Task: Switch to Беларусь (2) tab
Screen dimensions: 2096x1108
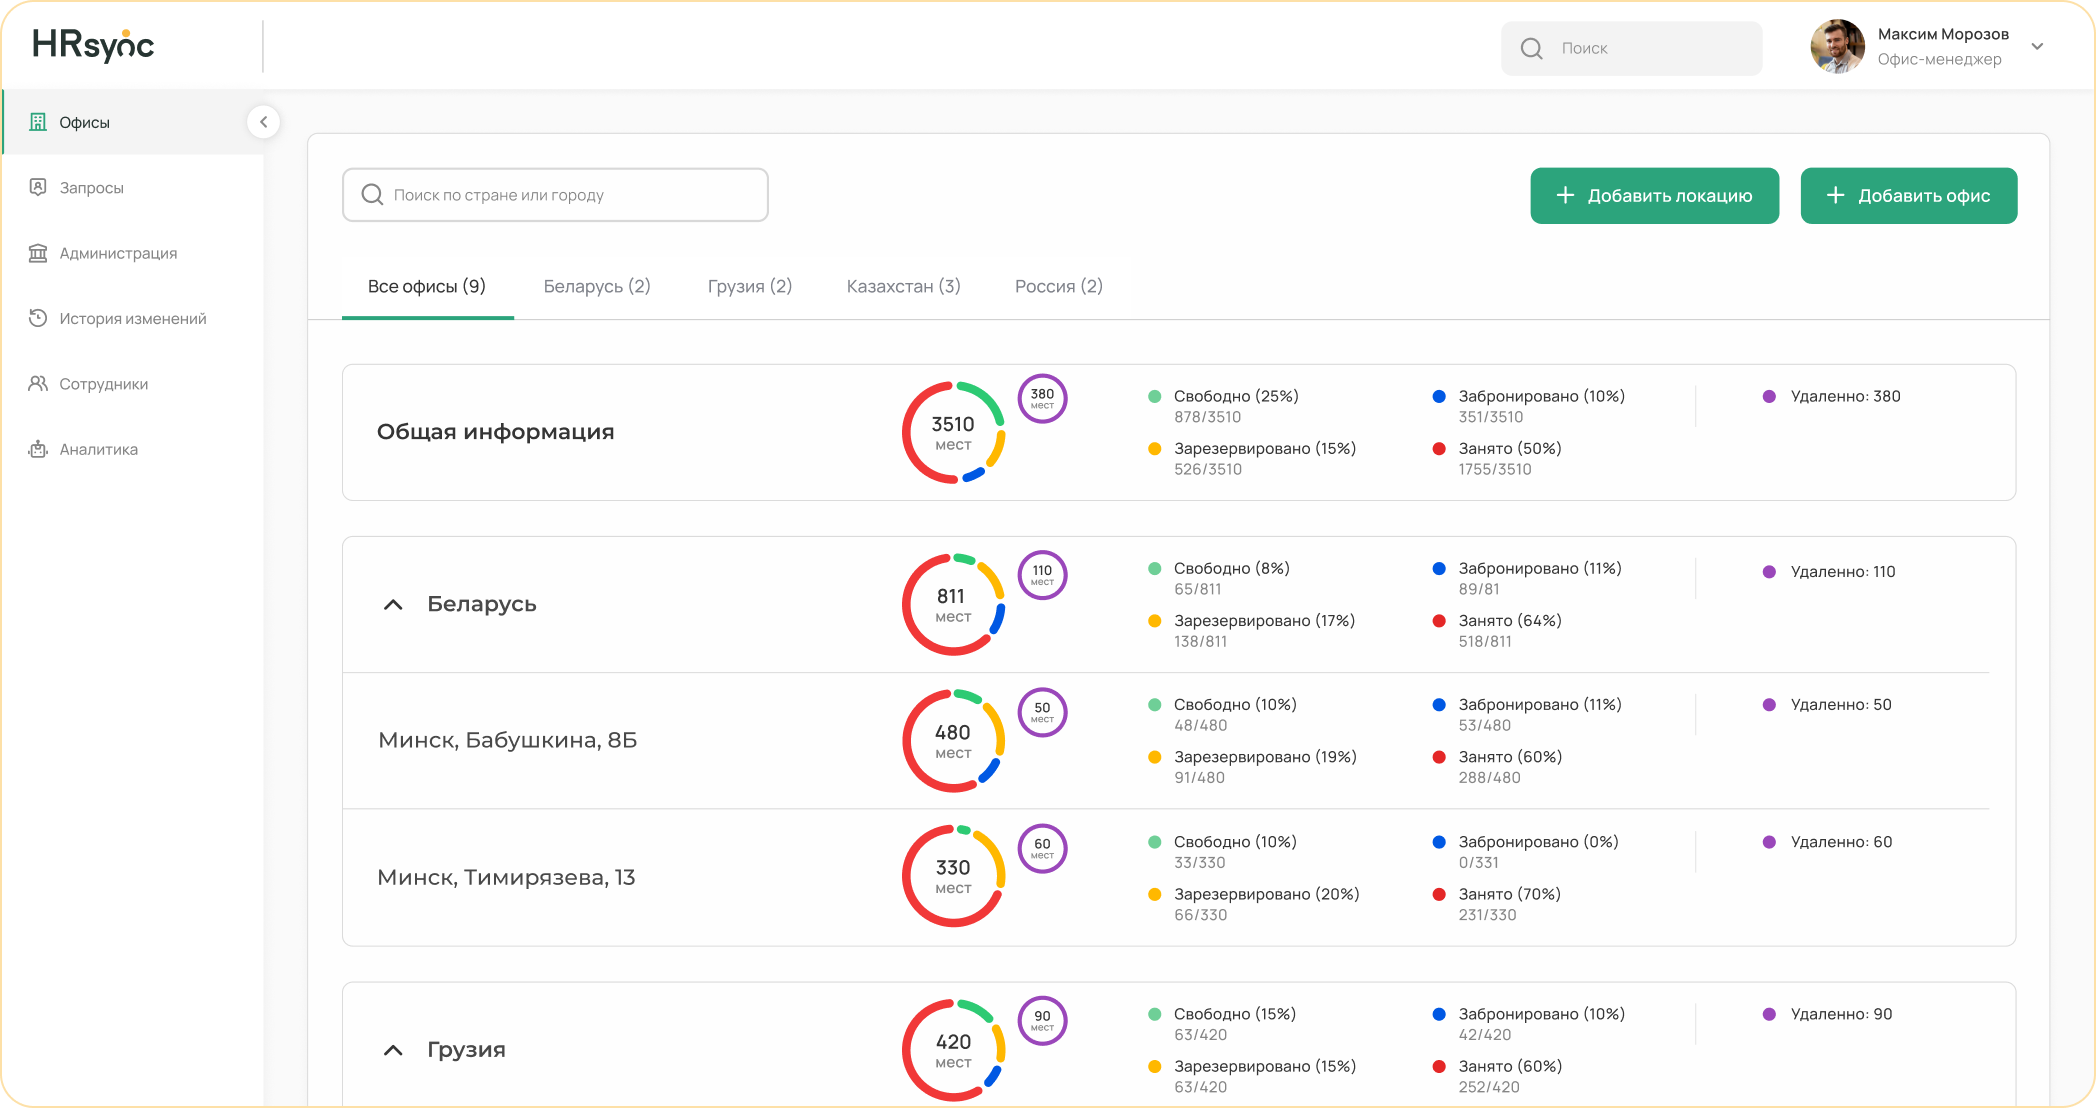Action: pyautogui.click(x=597, y=287)
